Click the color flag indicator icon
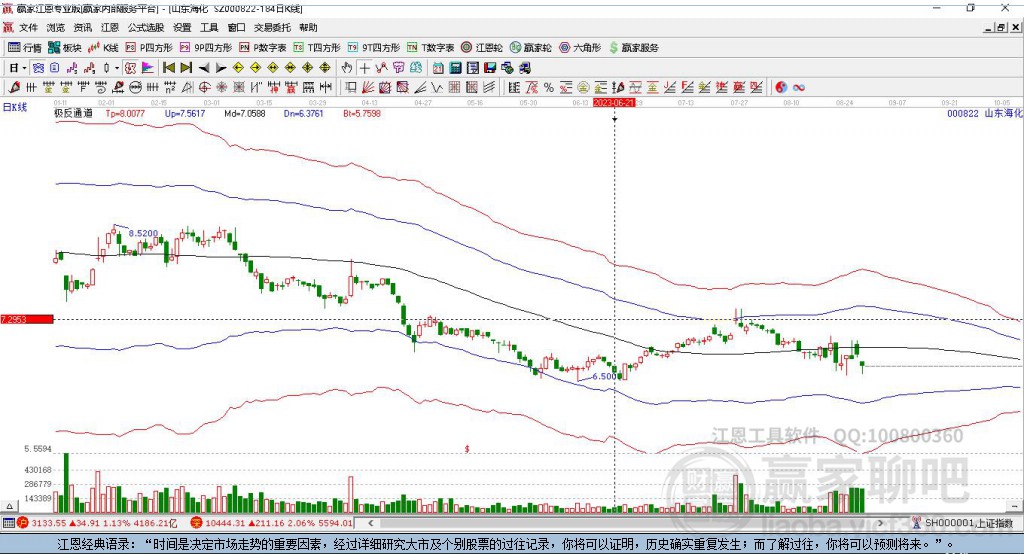The width and height of the screenshot is (1024, 554). tap(148, 68)
